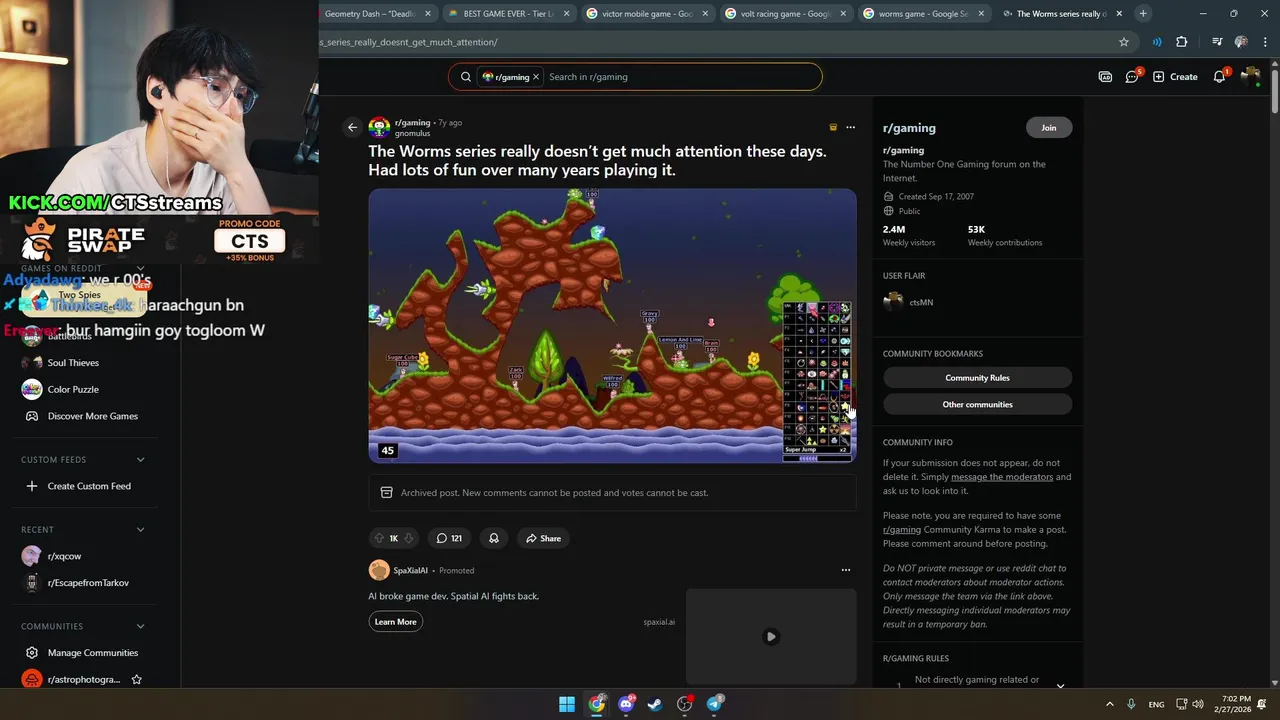Screen dimensions: 1280x720
Task: Open the Worms game screenshot image
Action: 612,326
